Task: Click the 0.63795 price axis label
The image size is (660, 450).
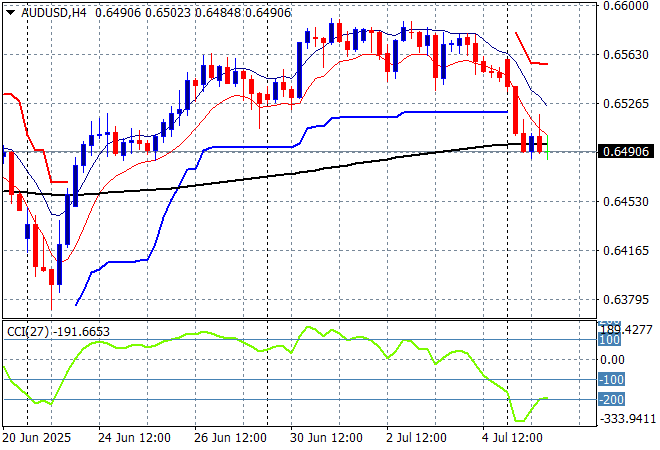Action: pyautogui.click(x=625, y=300)
